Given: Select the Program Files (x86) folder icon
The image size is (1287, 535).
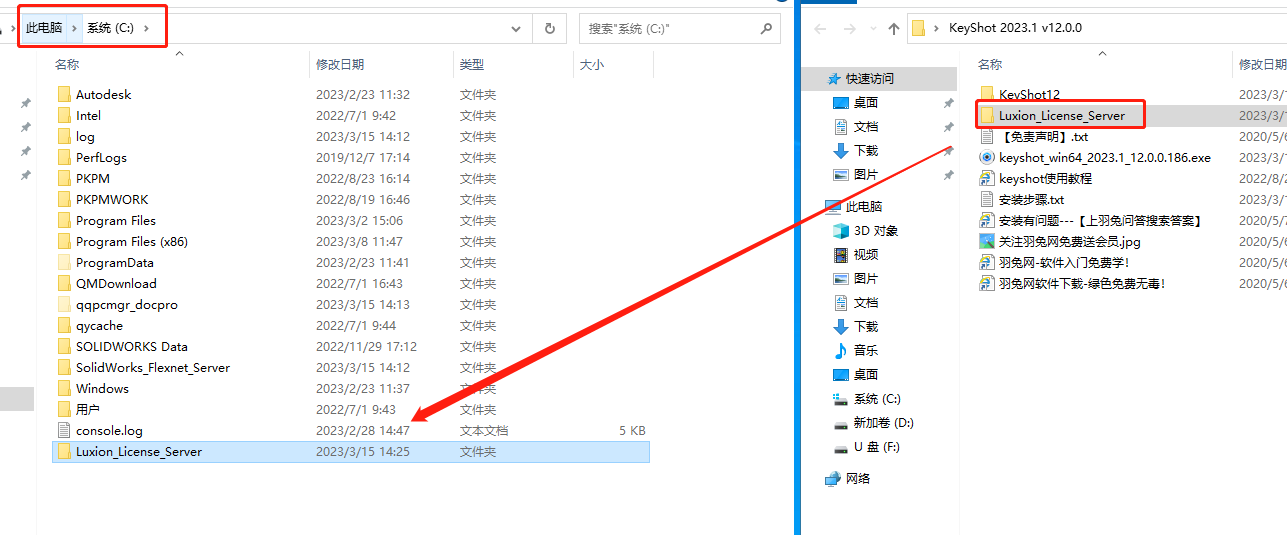Looking at the screenshot, I should tap(64, 241).
